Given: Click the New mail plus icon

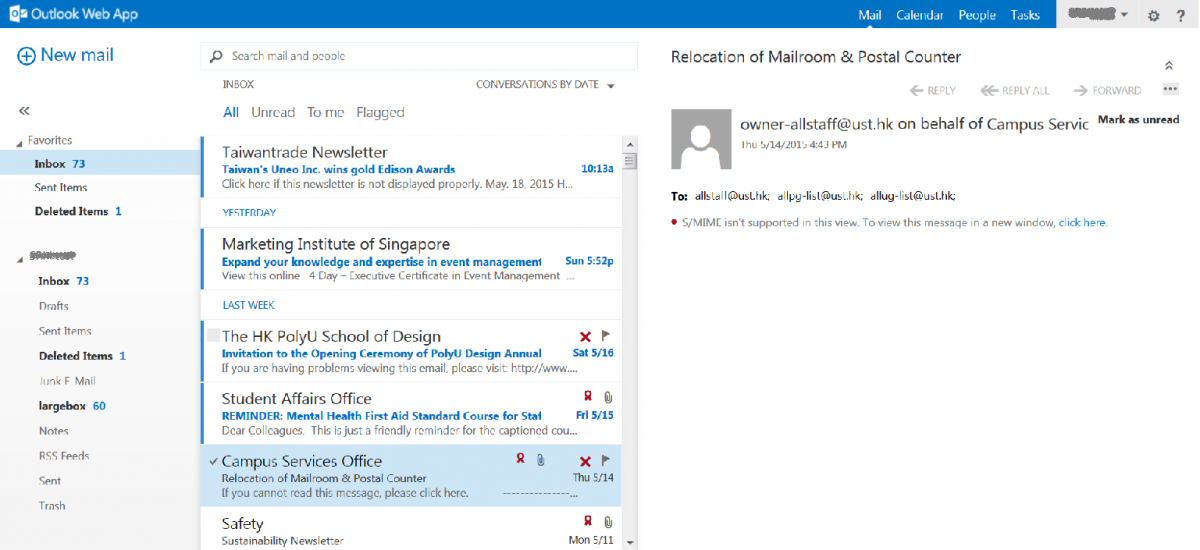Looking at the screenshot, I should pos(26,56).
